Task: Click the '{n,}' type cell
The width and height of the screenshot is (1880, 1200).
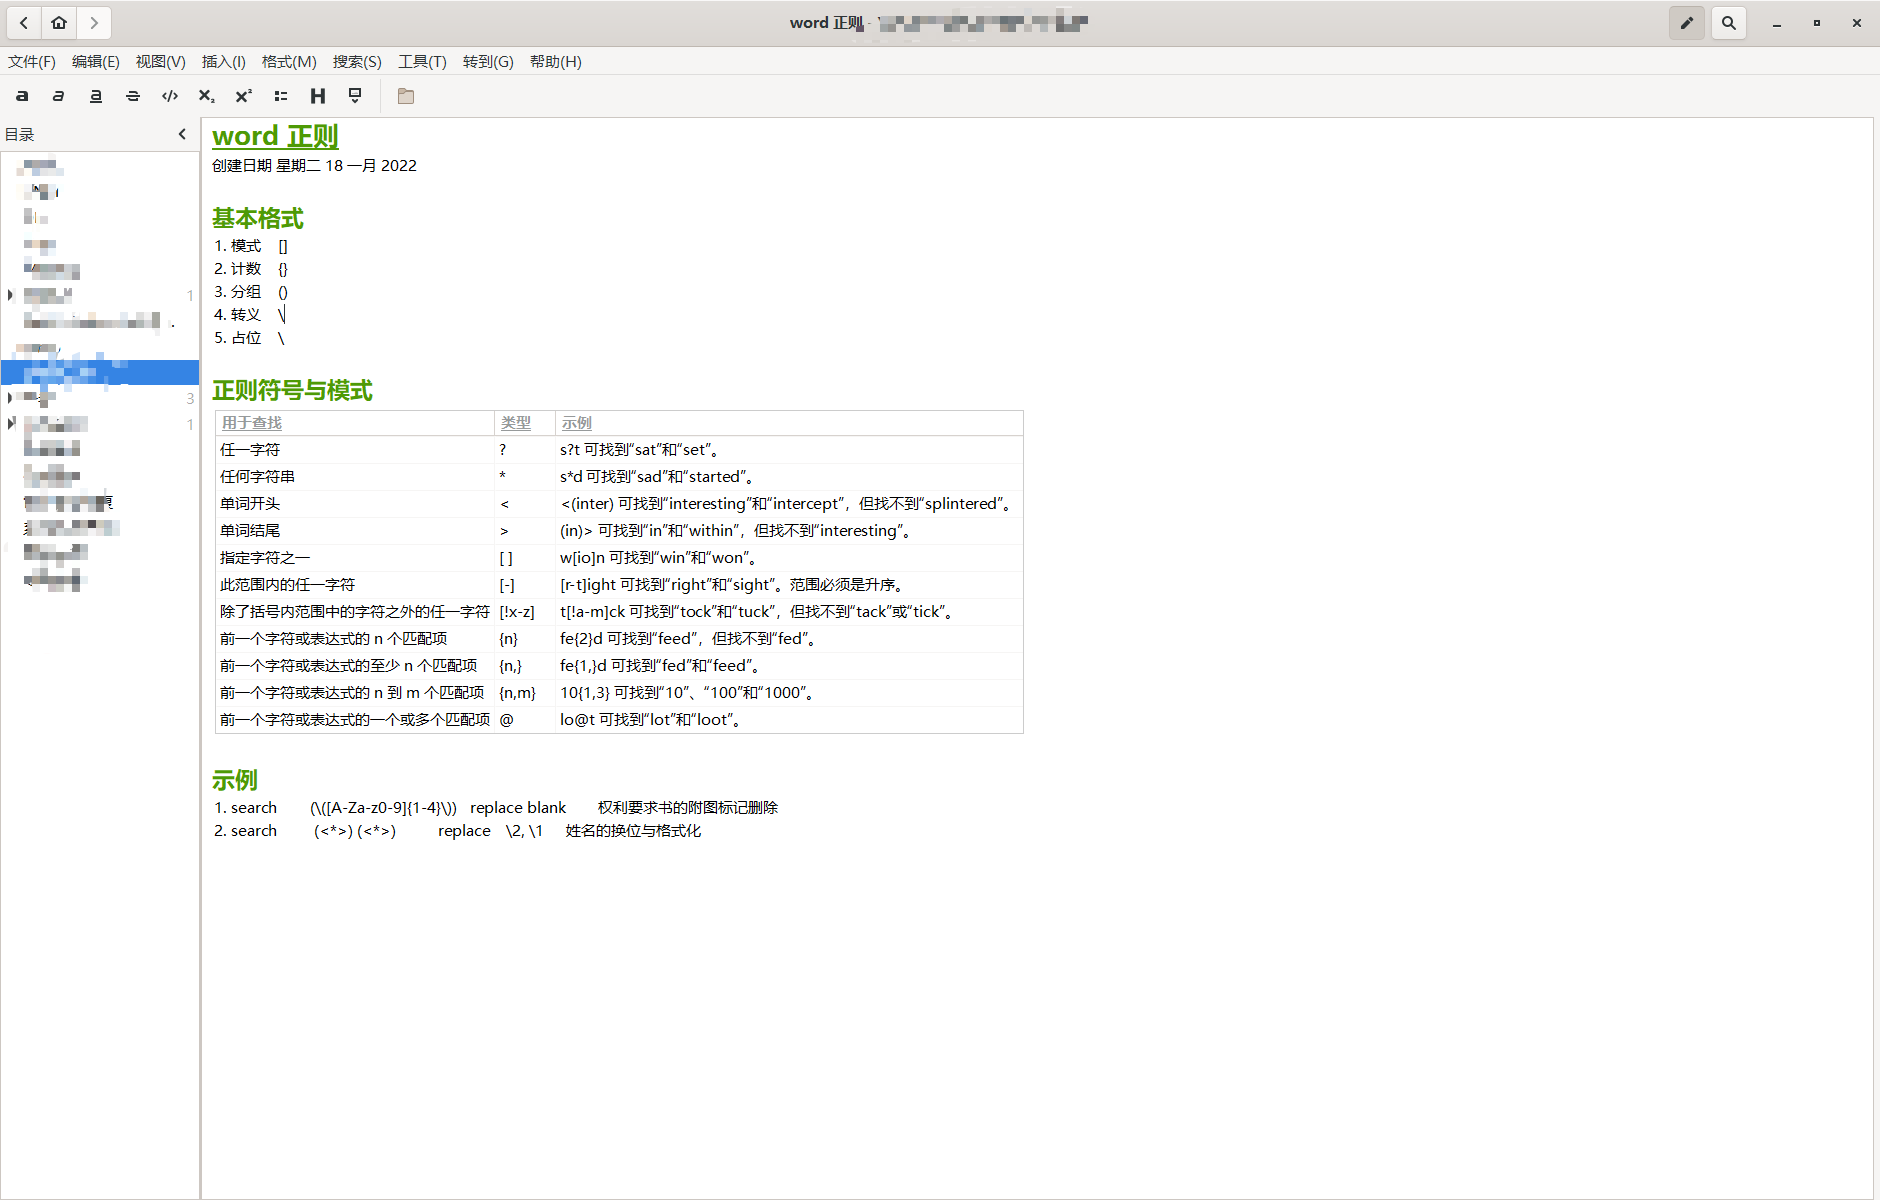Action: point(525,666)
